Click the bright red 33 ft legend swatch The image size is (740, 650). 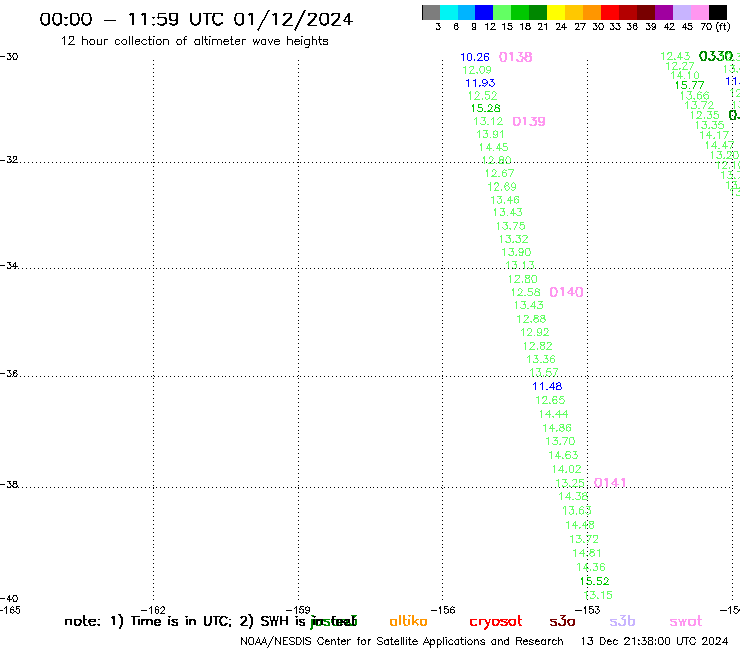click(x=610, y=12)
